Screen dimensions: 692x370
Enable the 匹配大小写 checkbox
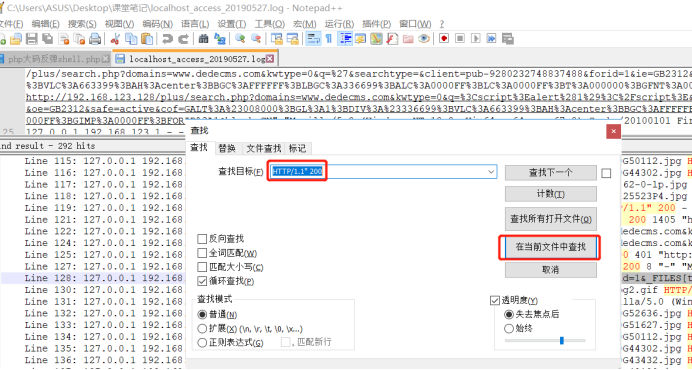tap(202, 267)
